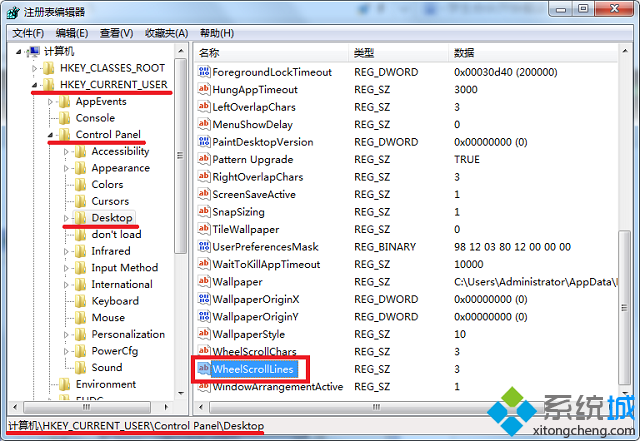Click the DWORD icon beside ForegroundLockTimeout
Image resolution: width=640 pixels, height=441 pixels.
pyautogui.click(x=204, y=72)
